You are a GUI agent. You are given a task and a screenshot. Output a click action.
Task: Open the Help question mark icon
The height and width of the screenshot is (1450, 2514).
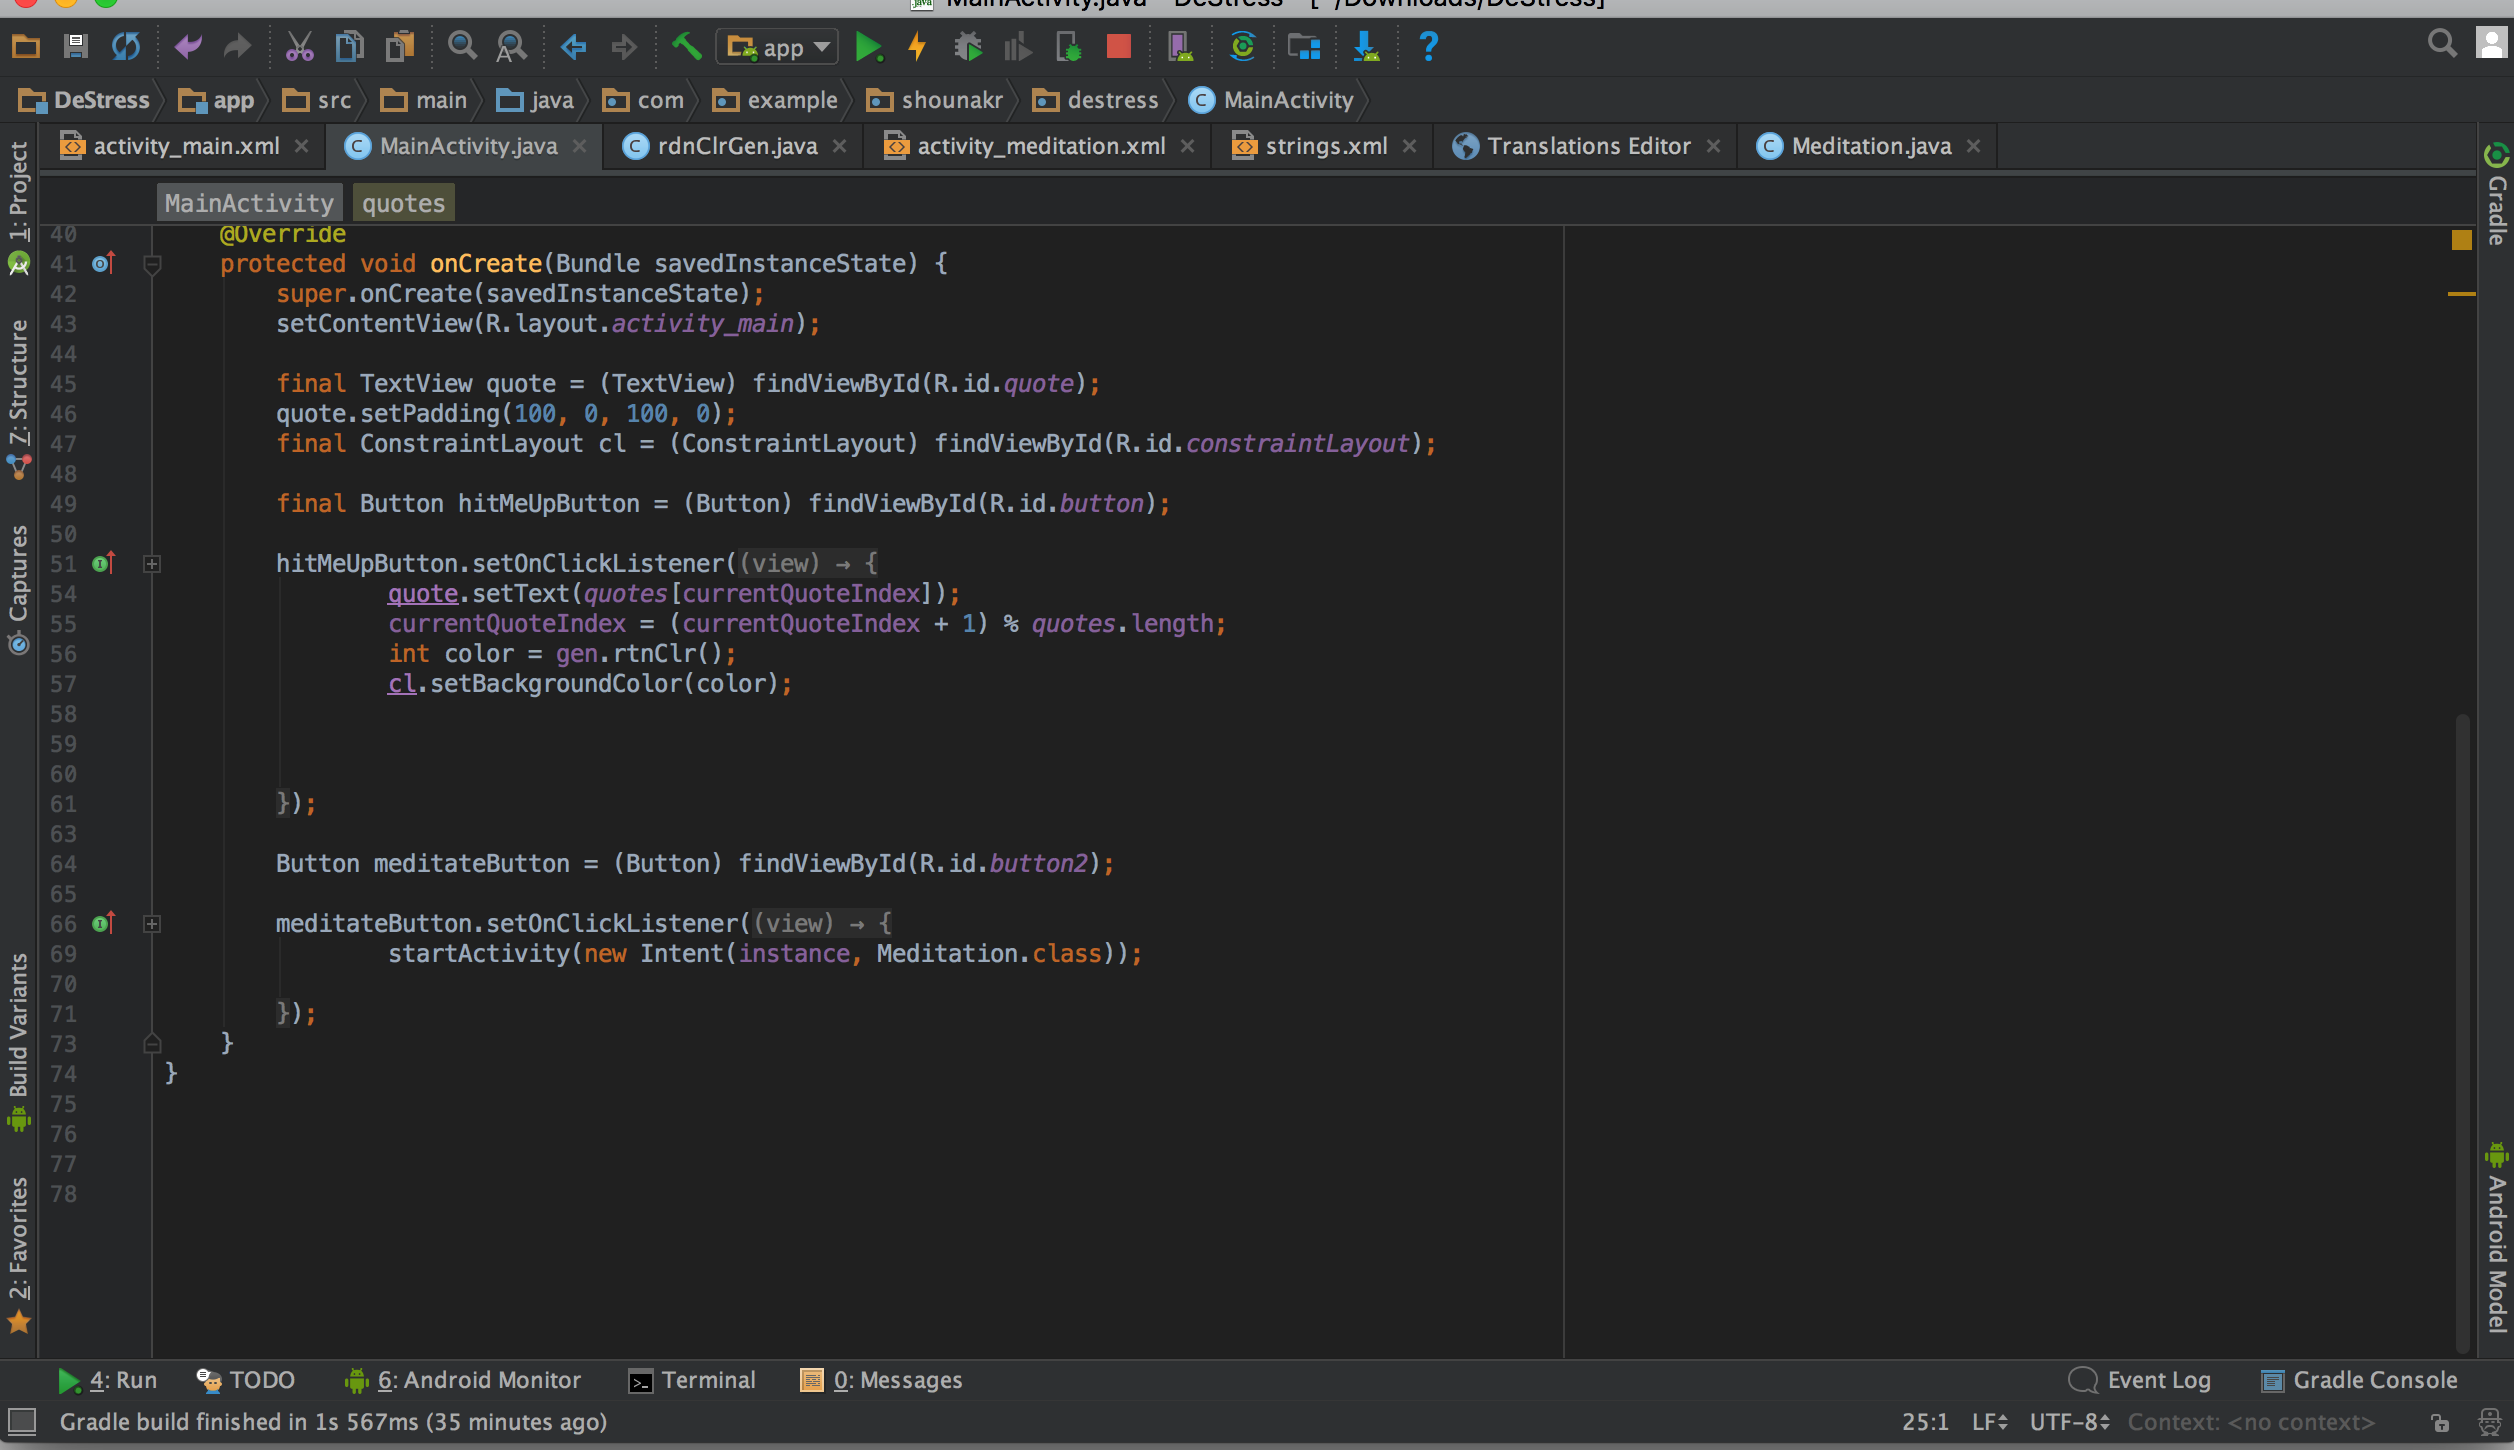(1428, 47)
